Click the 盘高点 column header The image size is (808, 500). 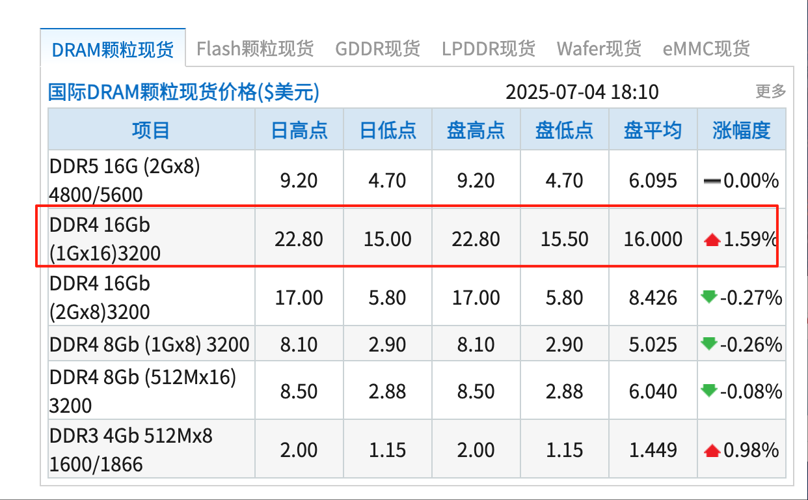pyautogui.click(x=476, y=130)
